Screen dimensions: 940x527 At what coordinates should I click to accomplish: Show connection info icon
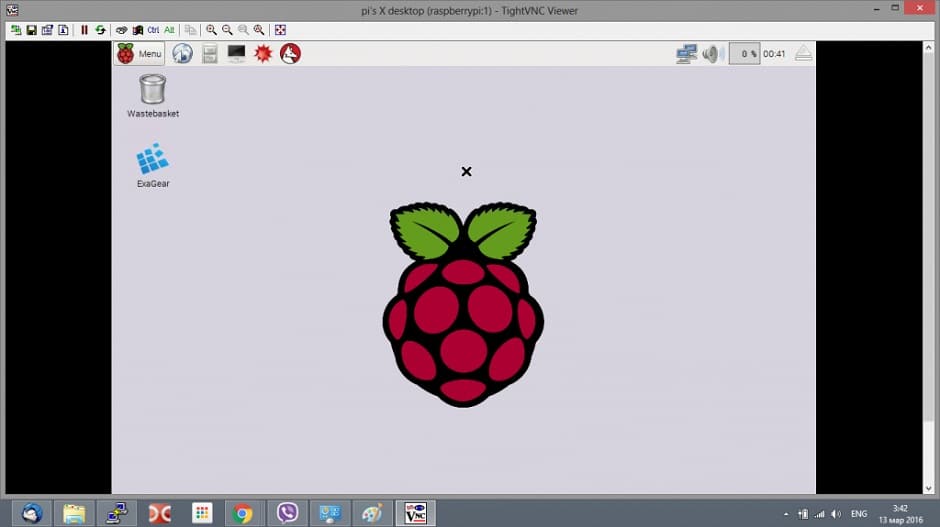click(x=63, y=30)
